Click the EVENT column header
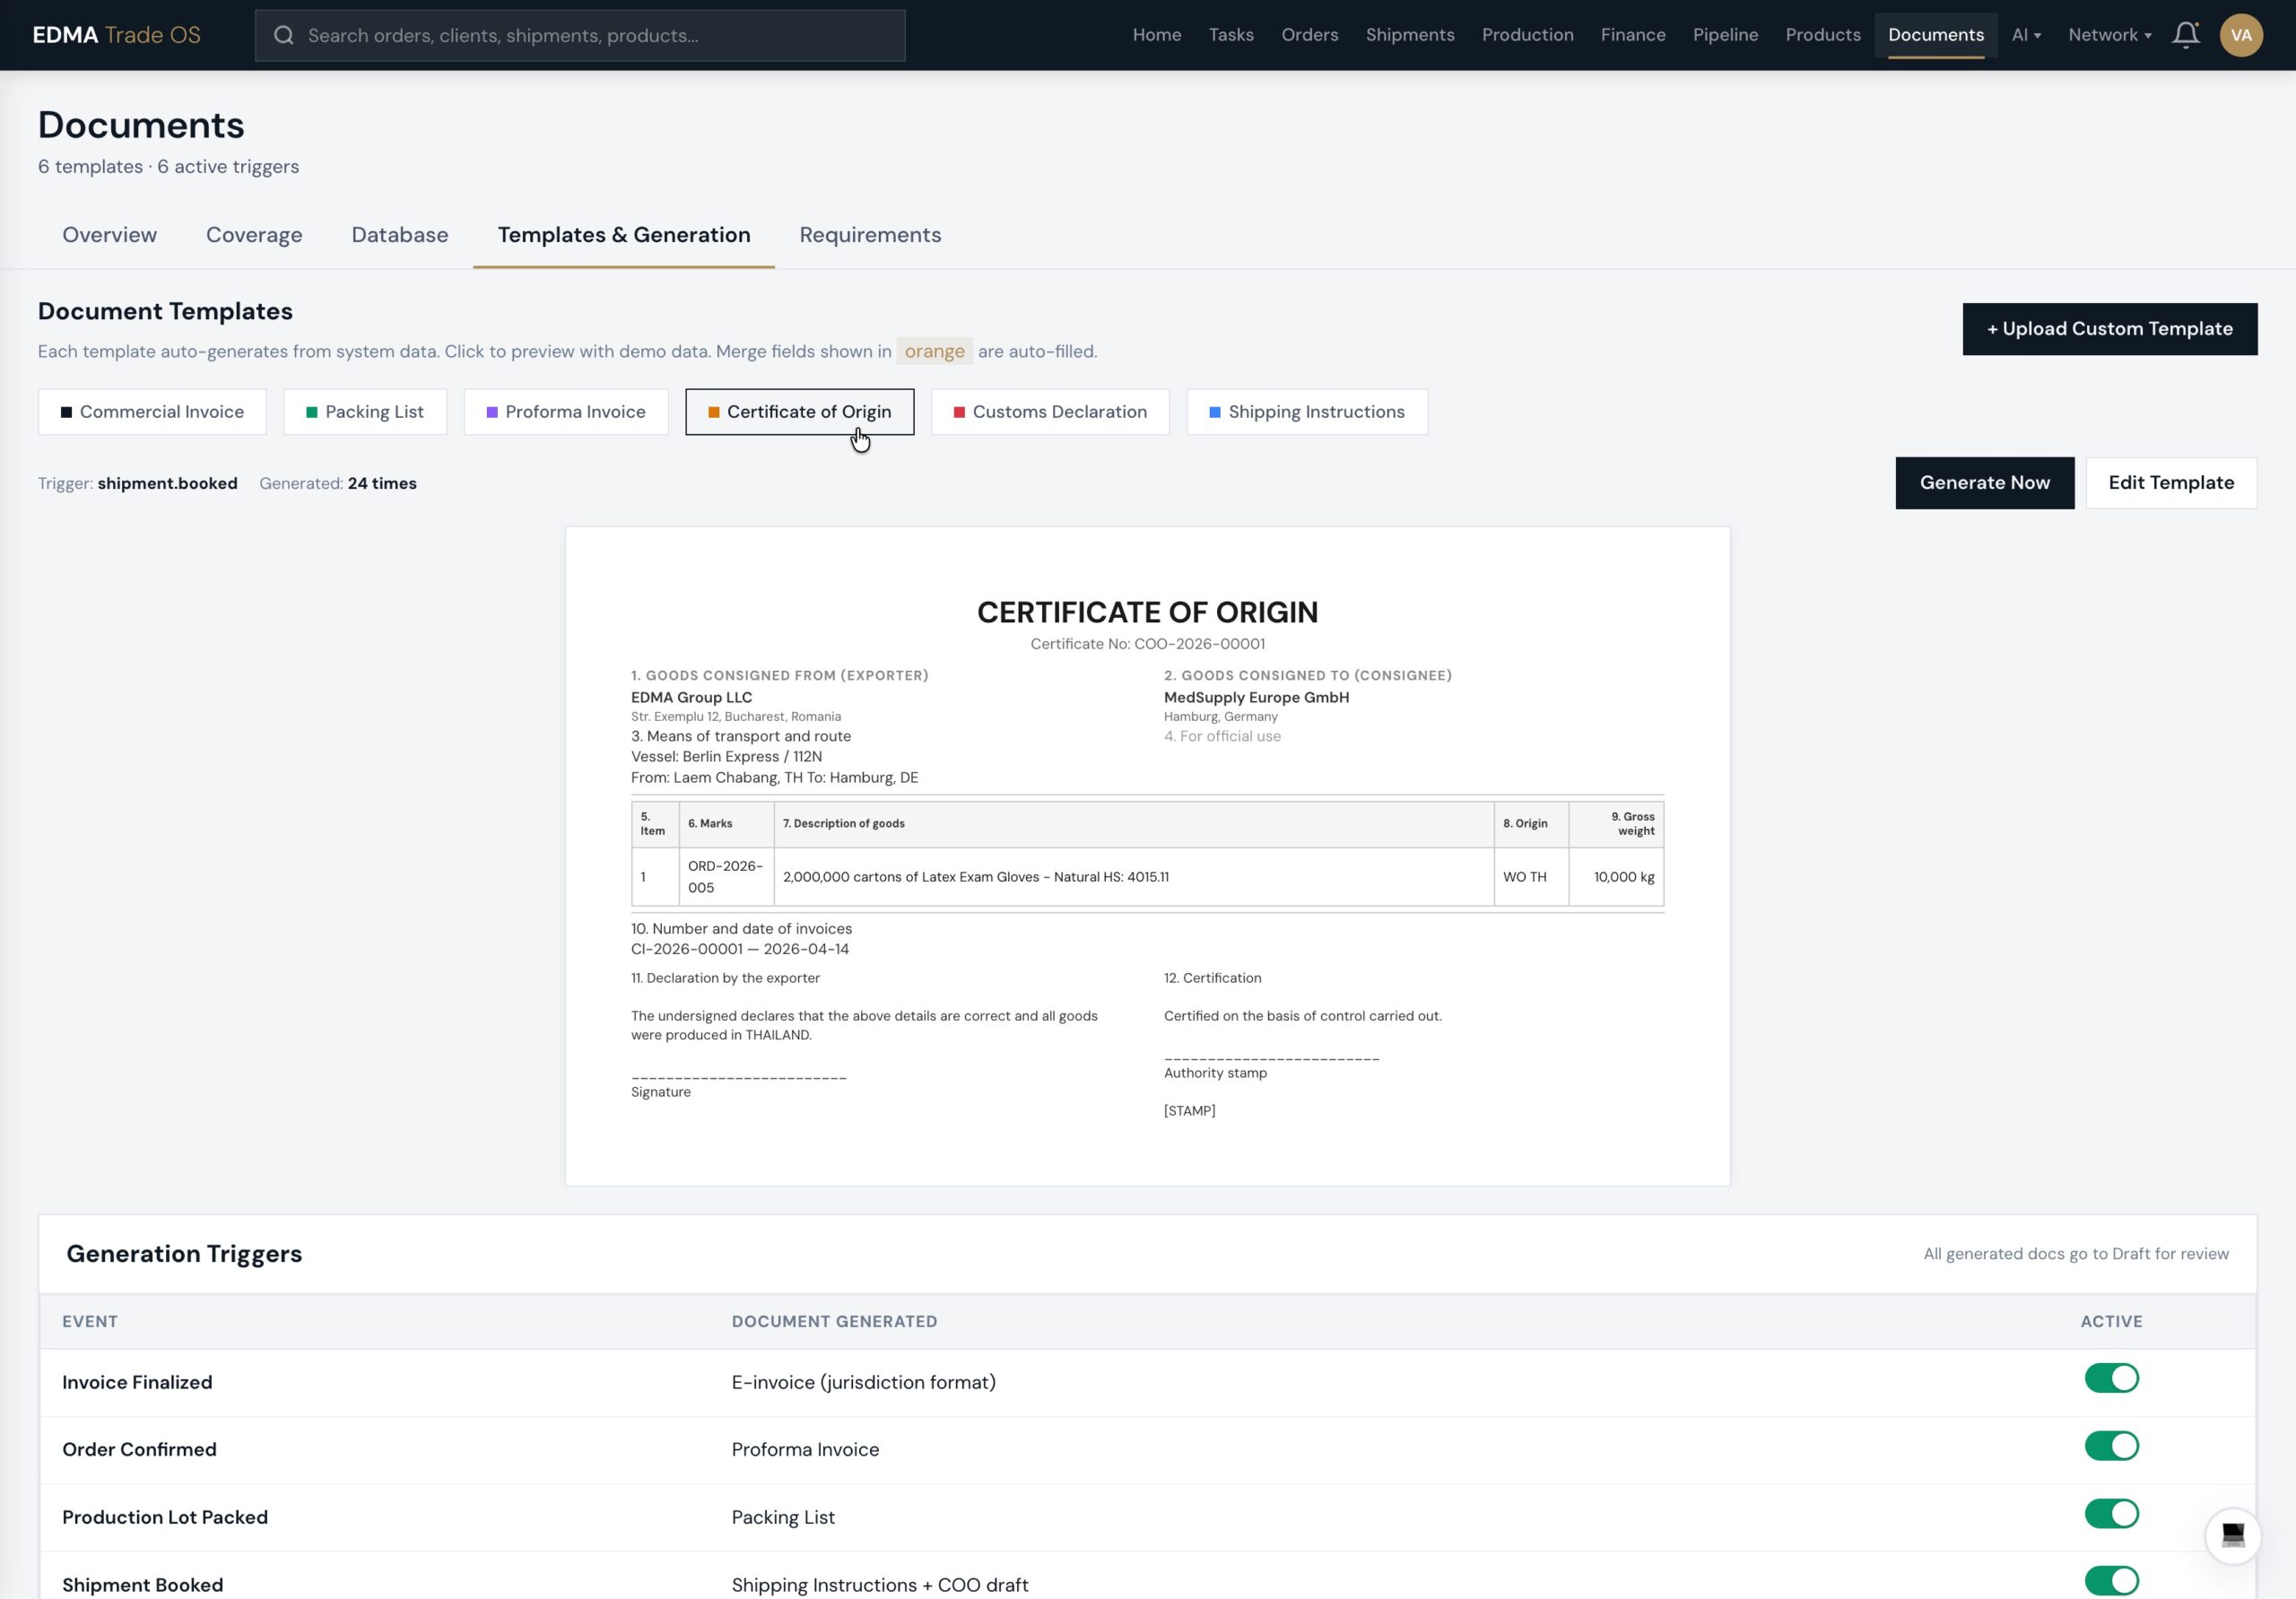 pyautogui.click(x=90, y=1321)
